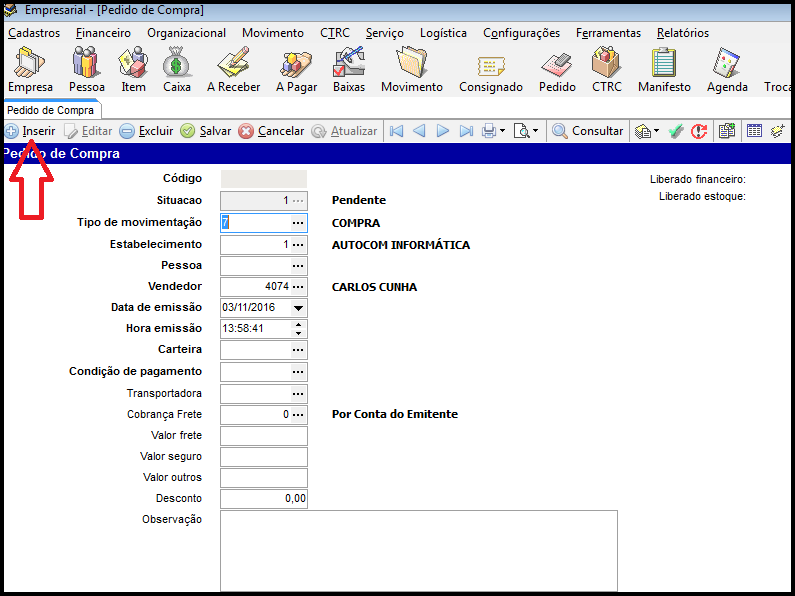This screenshot has height=596, width=795.
Task: Click the Consultar button
Action: [587, 131]
